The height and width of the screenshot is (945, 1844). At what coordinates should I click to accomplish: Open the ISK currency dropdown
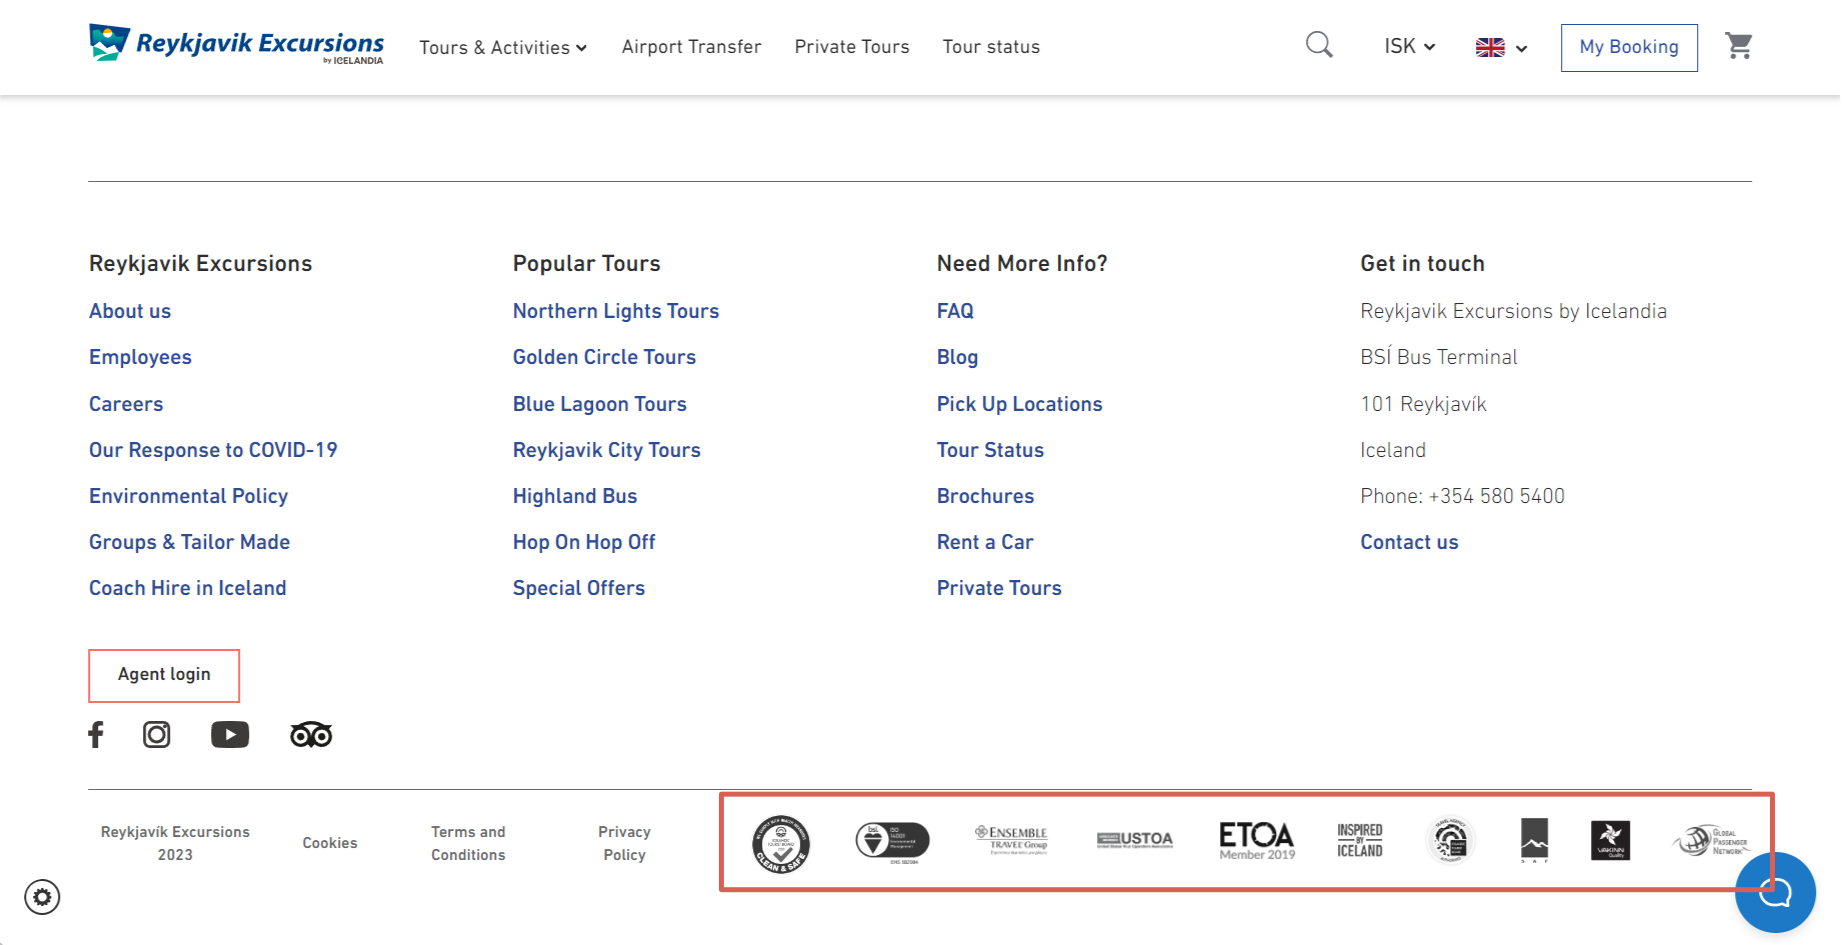(1410, 46)
